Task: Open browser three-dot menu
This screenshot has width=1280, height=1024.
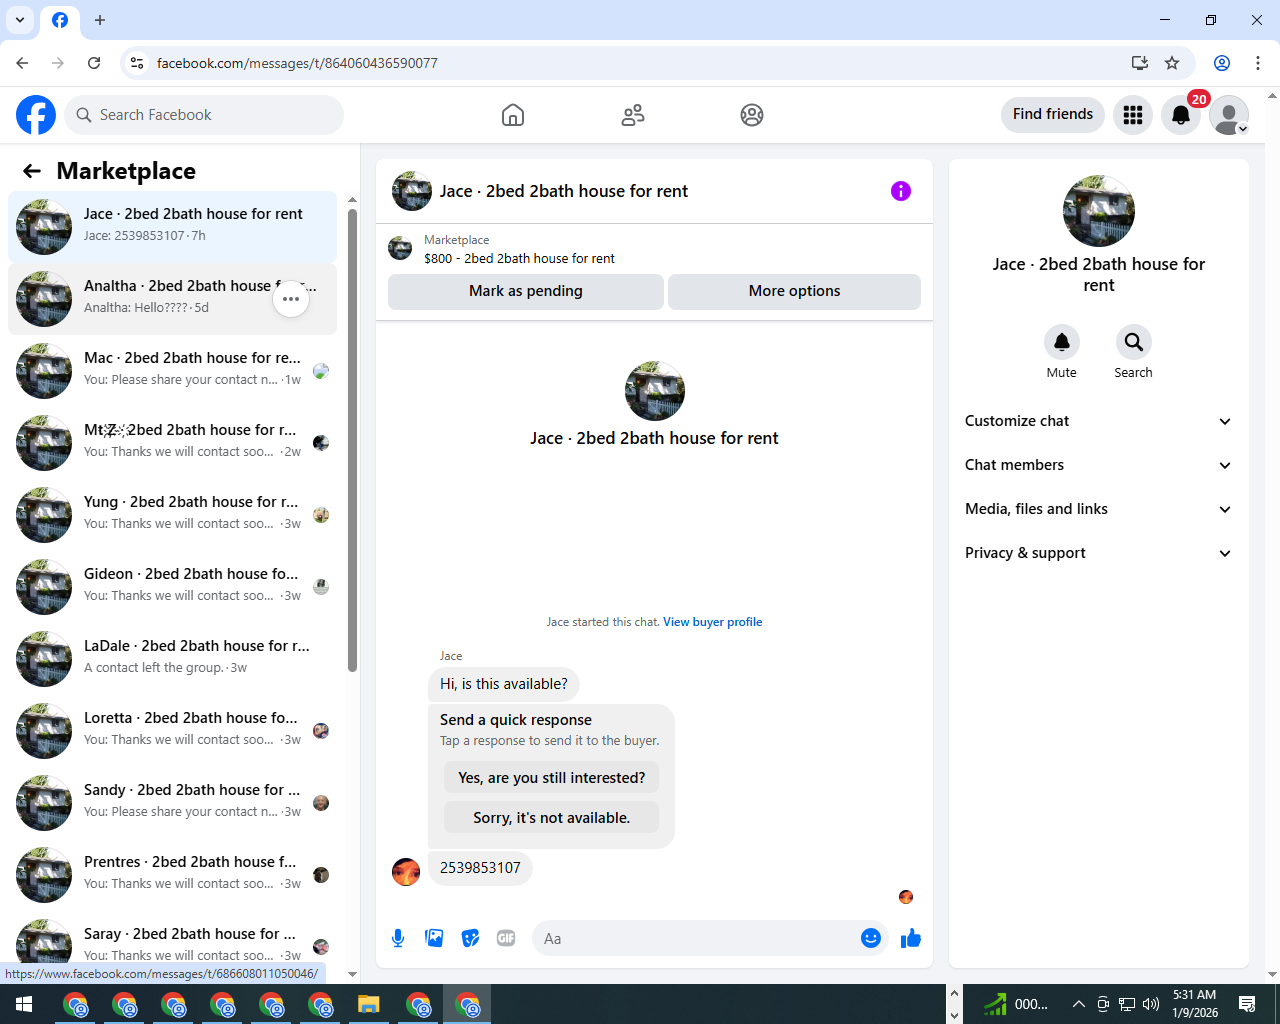Action: coord(1258,63)
